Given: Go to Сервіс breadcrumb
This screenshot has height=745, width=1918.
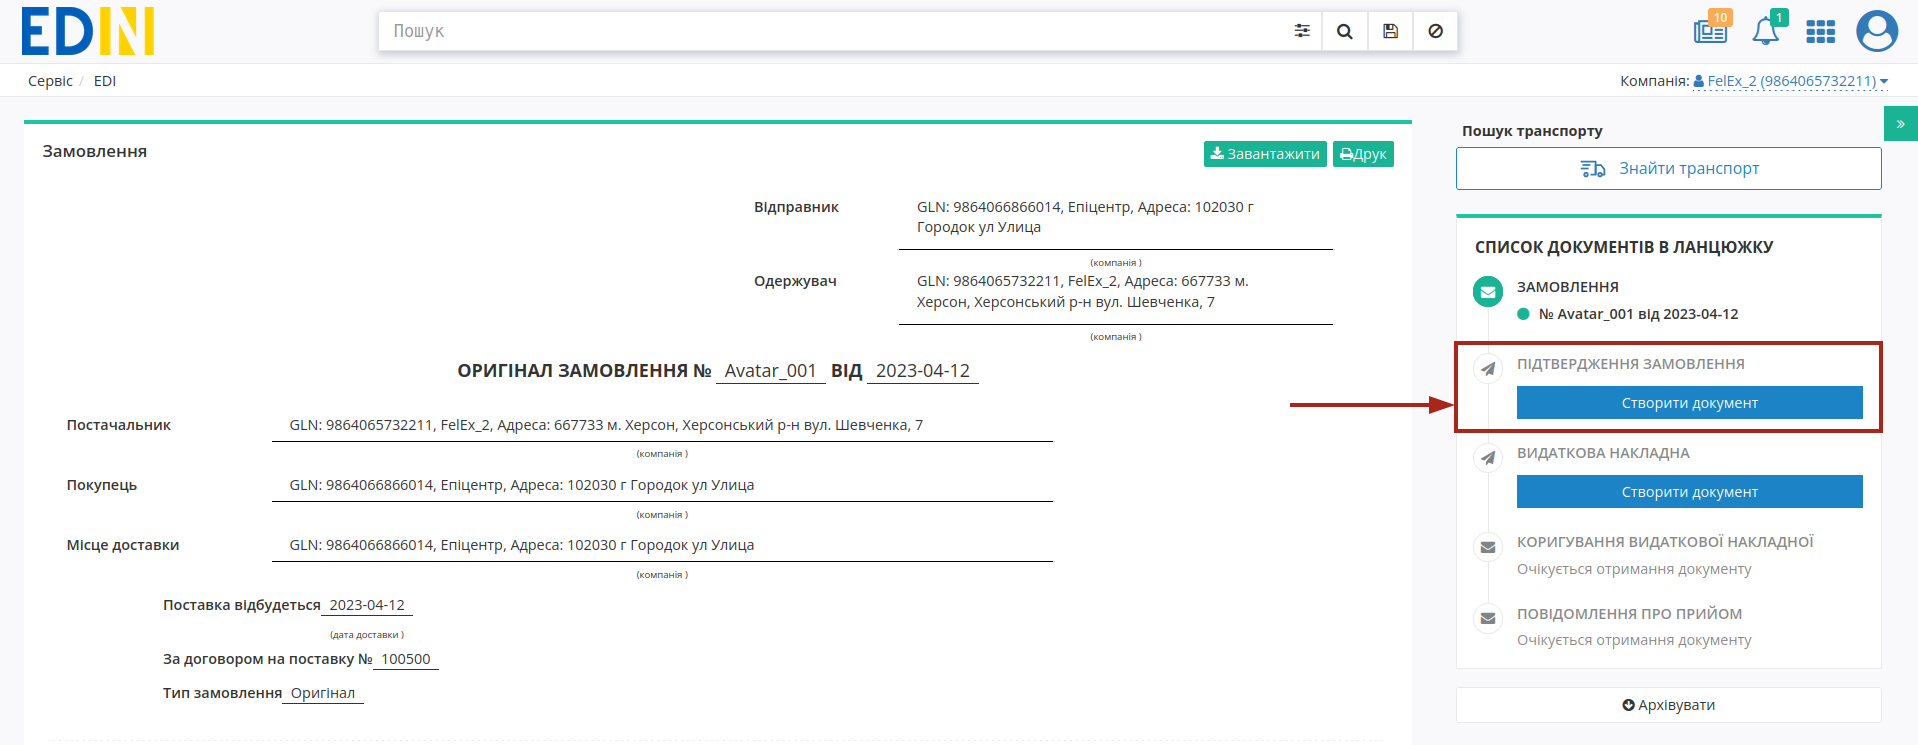Looking at the screenshot, I should tap(50, 81).
